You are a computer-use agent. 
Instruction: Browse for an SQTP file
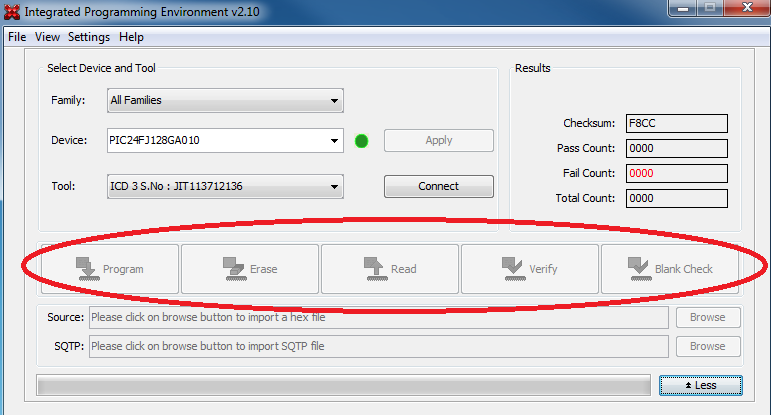(707, 346)
